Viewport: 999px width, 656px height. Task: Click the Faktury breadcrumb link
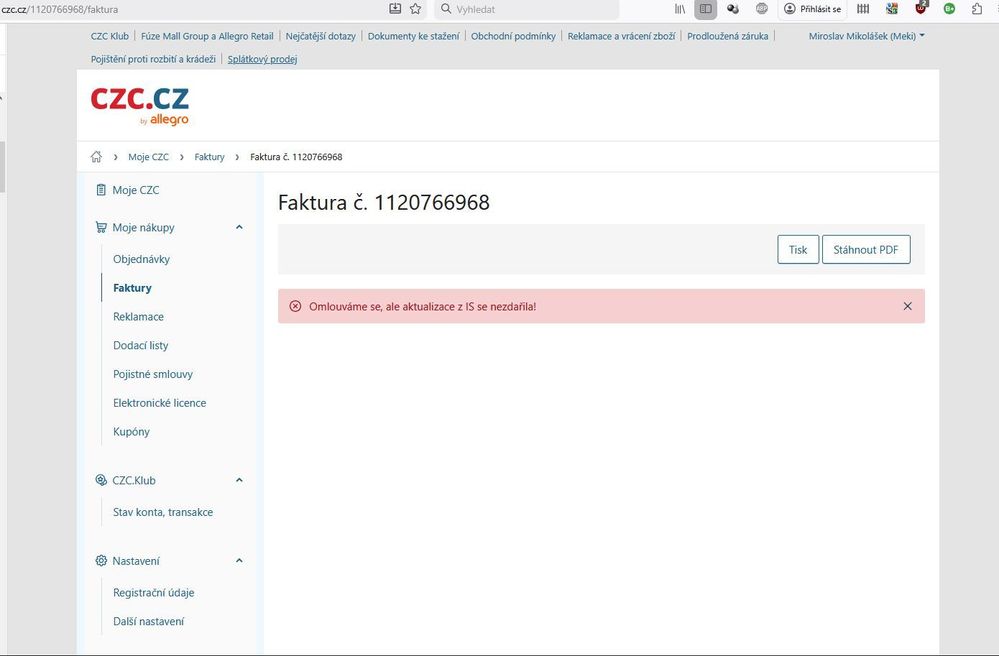pos(209,157)
